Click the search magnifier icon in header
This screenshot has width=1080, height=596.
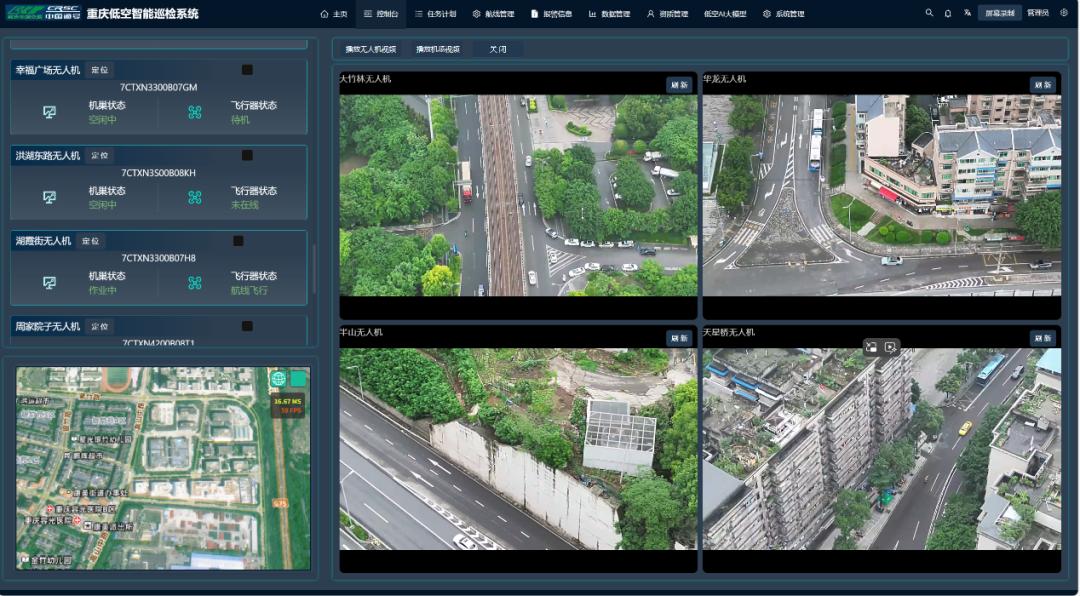coord(929,13)
